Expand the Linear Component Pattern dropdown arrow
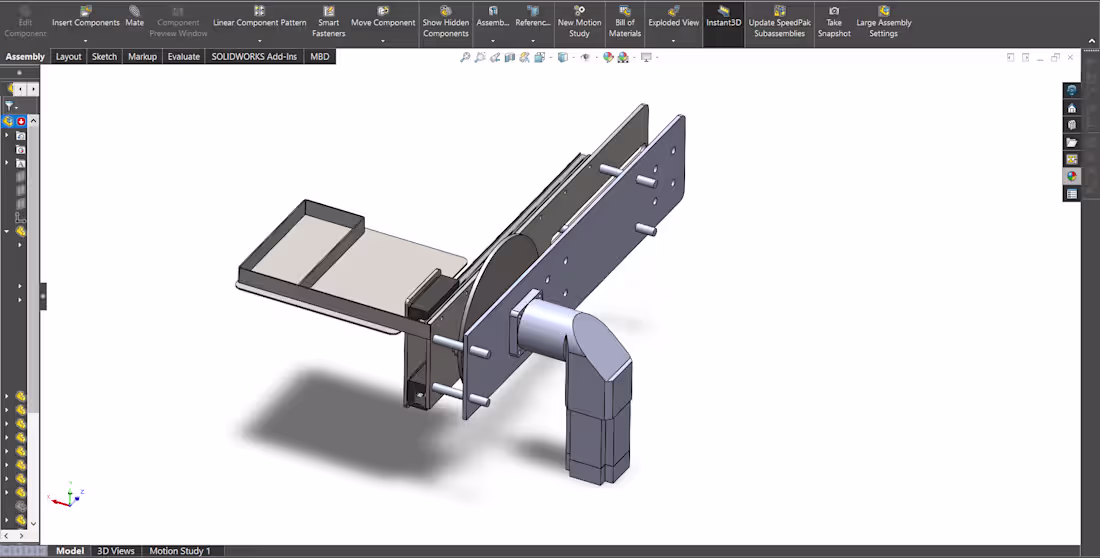The image size is (1100, 558). [260, 41]
